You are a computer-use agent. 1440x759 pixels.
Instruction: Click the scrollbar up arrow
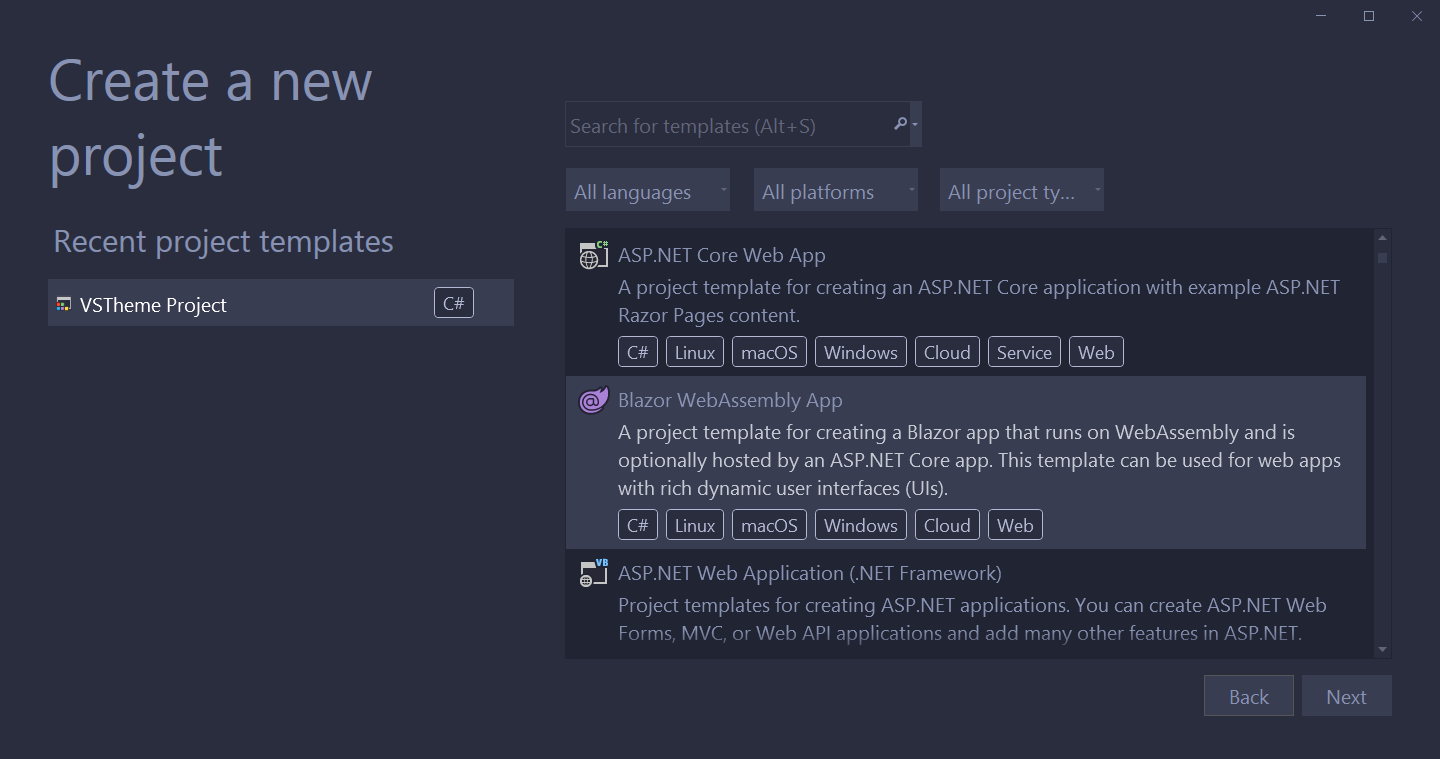(1383, 236)
